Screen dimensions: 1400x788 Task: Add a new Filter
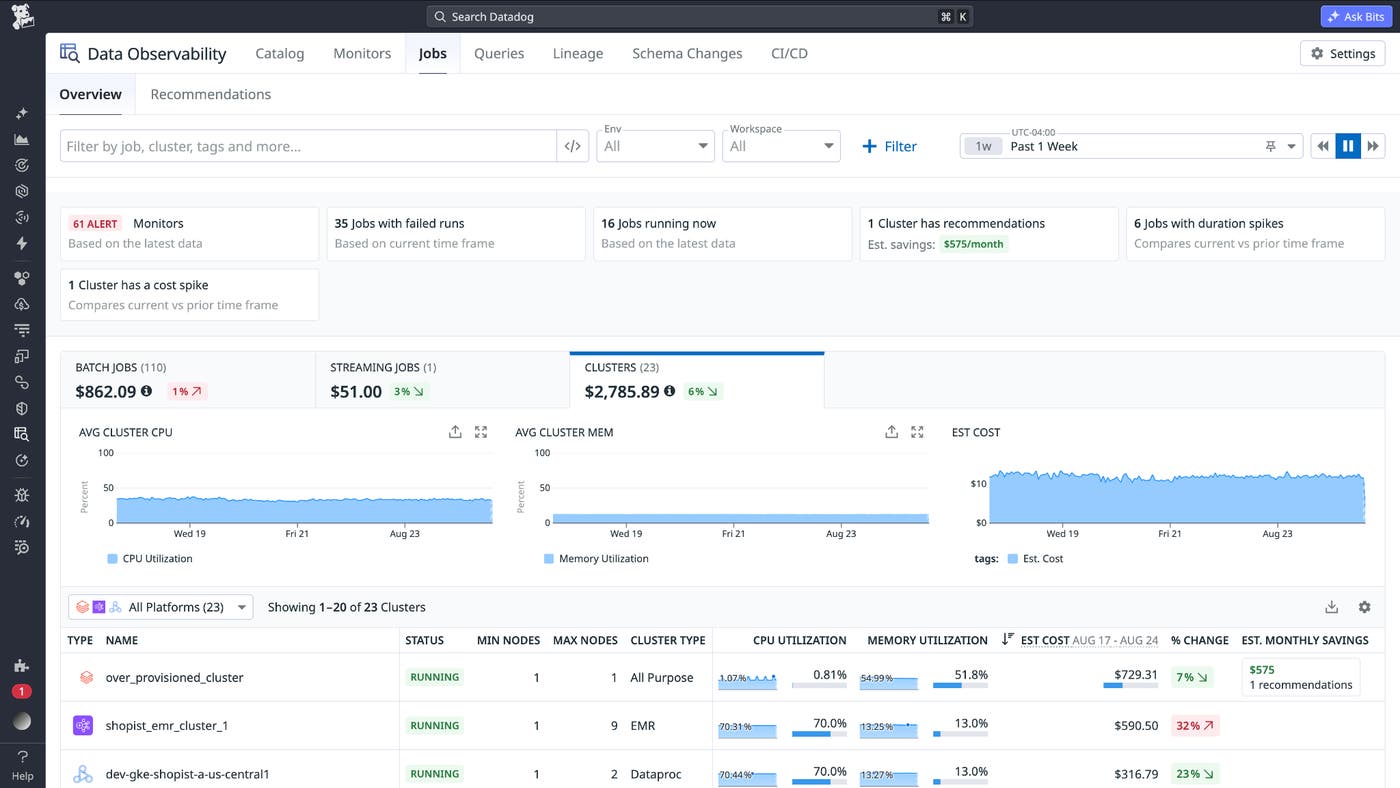[x=889, y=146]
